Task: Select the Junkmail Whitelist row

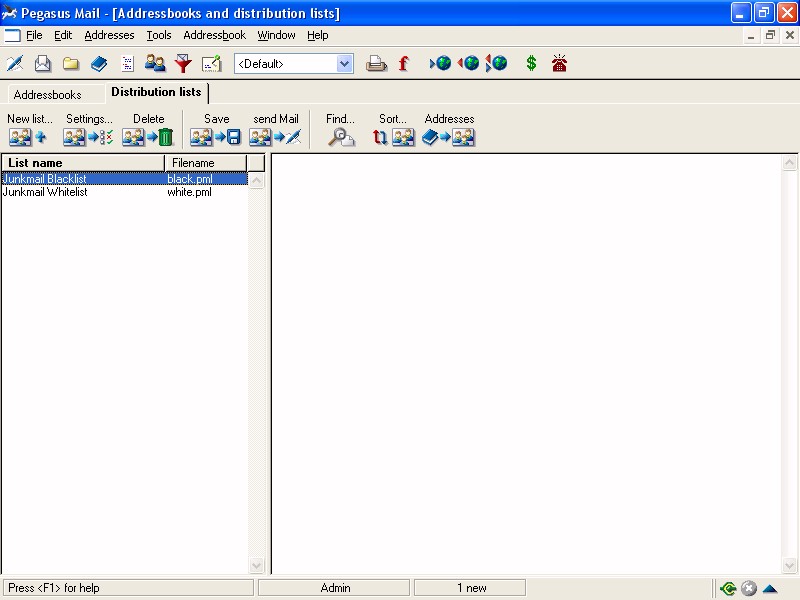Action: point(125,192)
